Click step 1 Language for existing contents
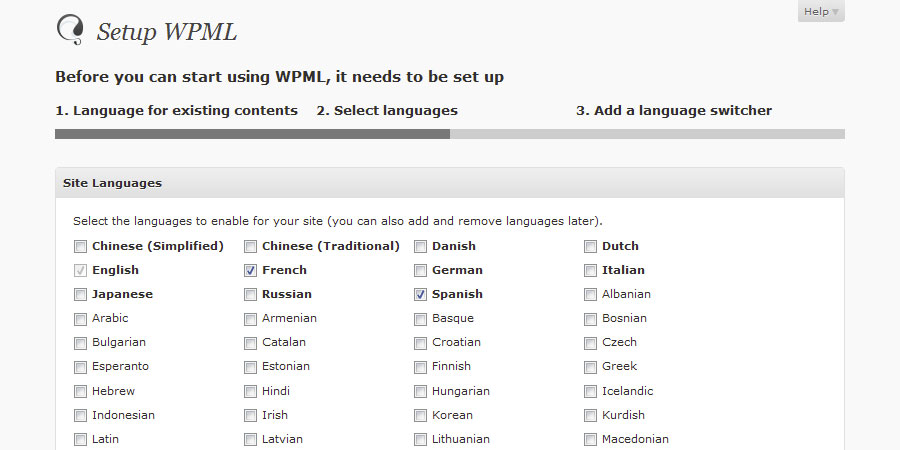The height and width of the screenshot is (450, 900). pos(176,111)
